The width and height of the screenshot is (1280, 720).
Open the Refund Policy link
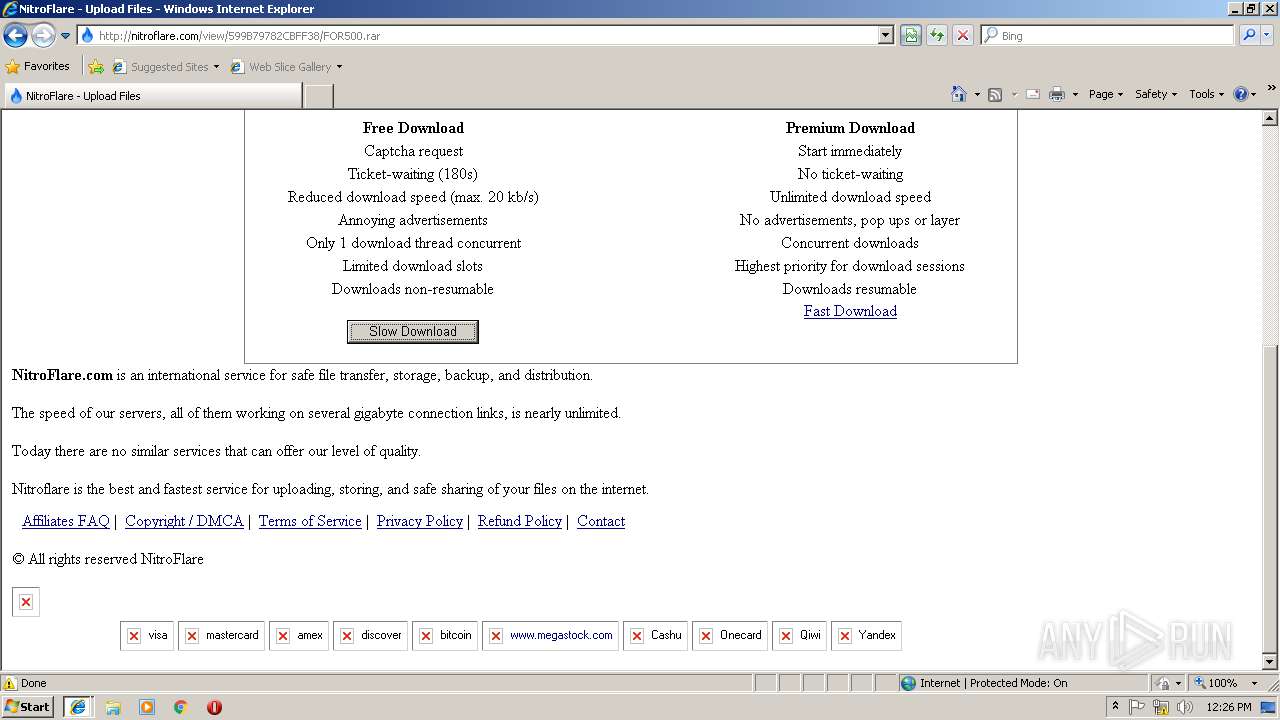[520, 521]
